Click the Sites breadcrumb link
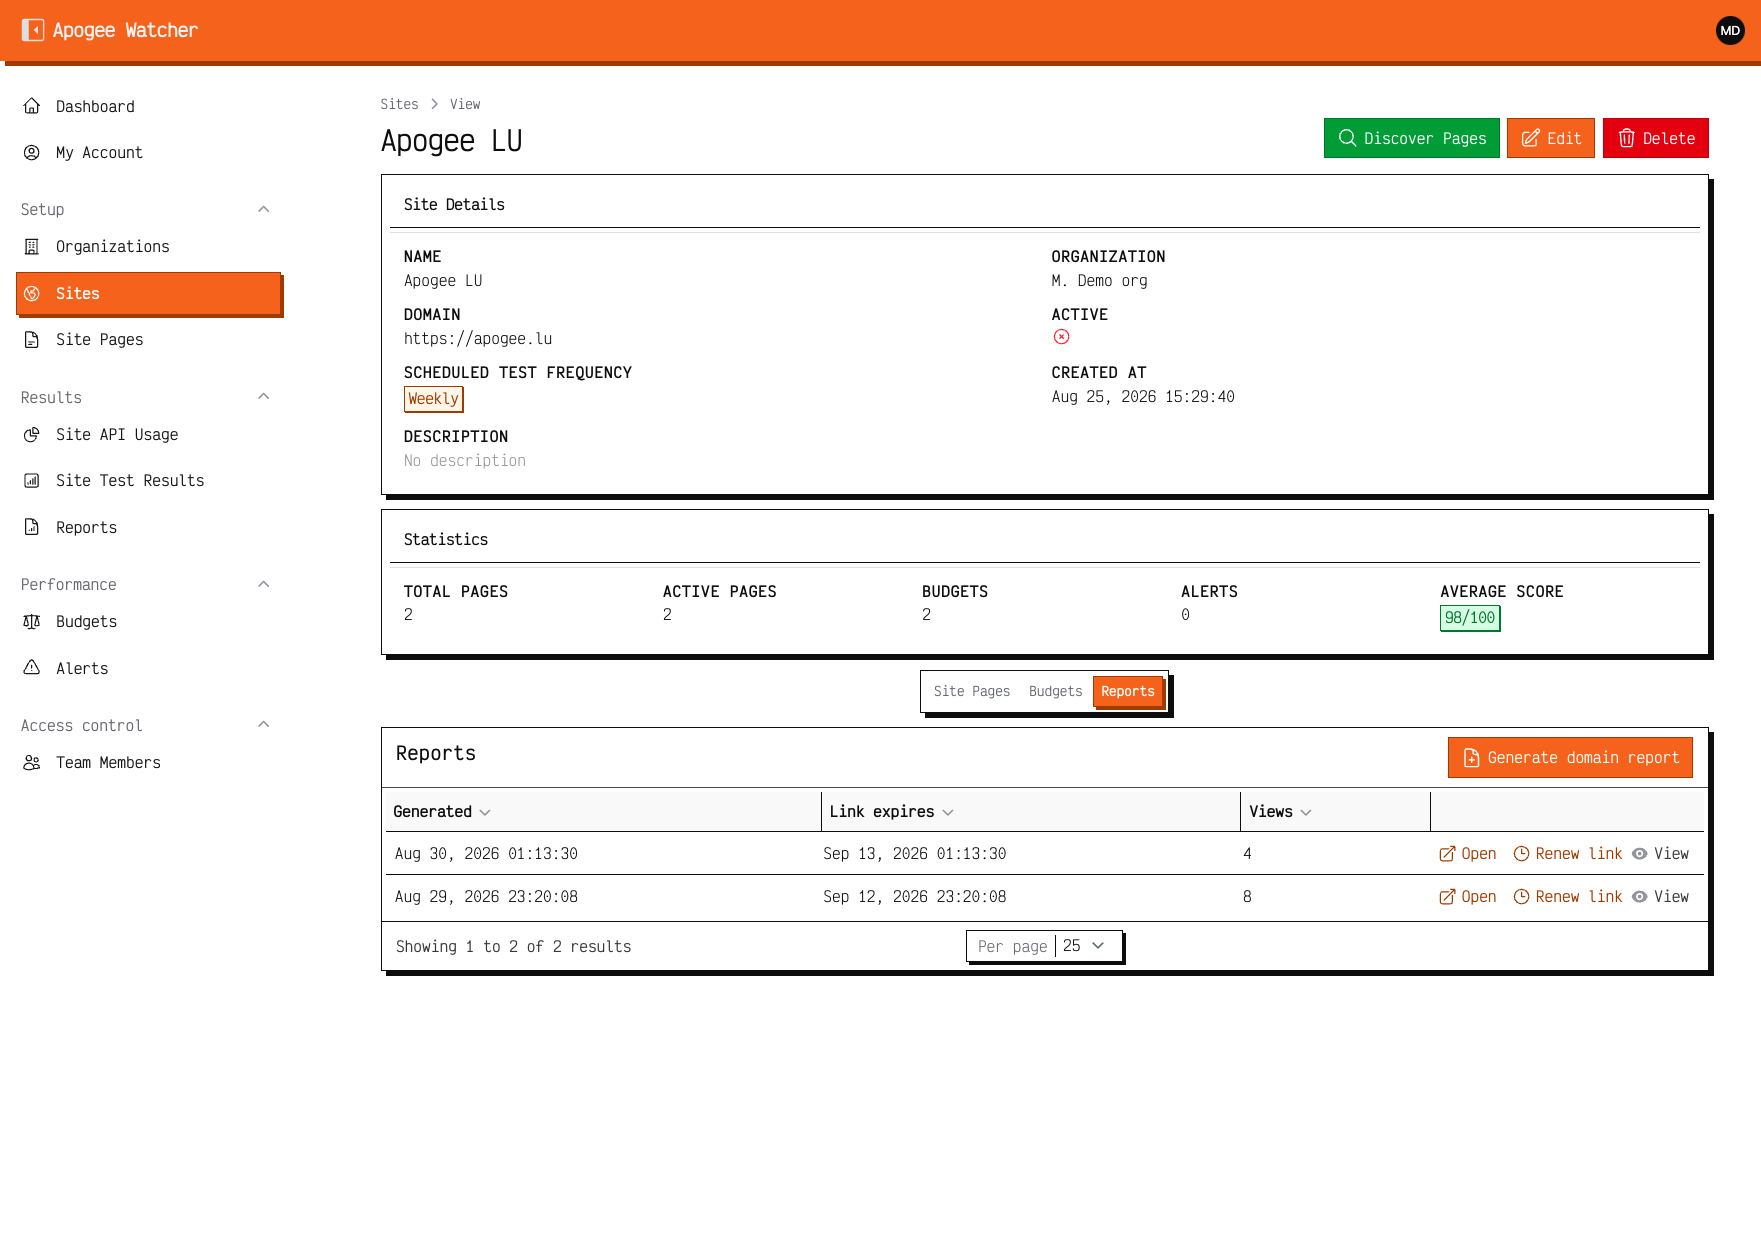The height and width of the screenshot is (1250, 1761). [399, 104]
